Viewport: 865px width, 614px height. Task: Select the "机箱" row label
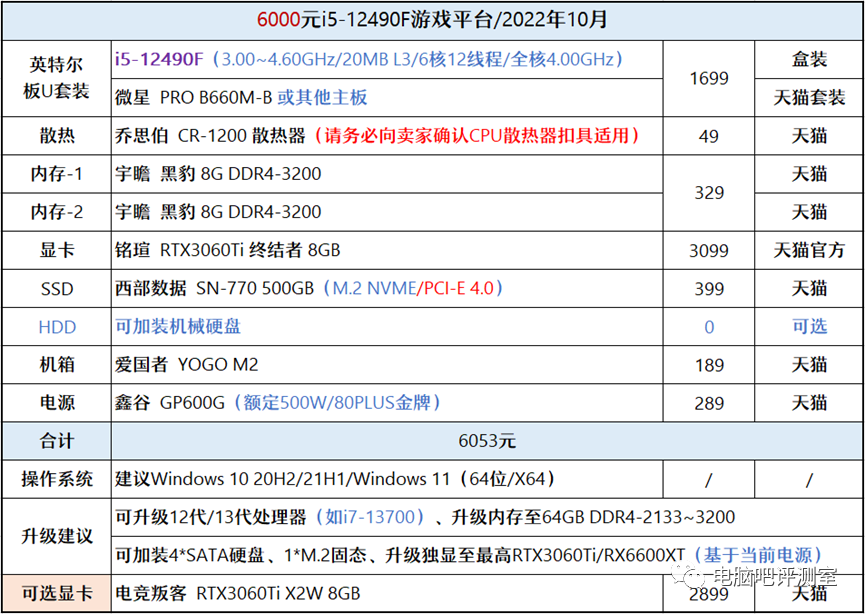[56, 365]
